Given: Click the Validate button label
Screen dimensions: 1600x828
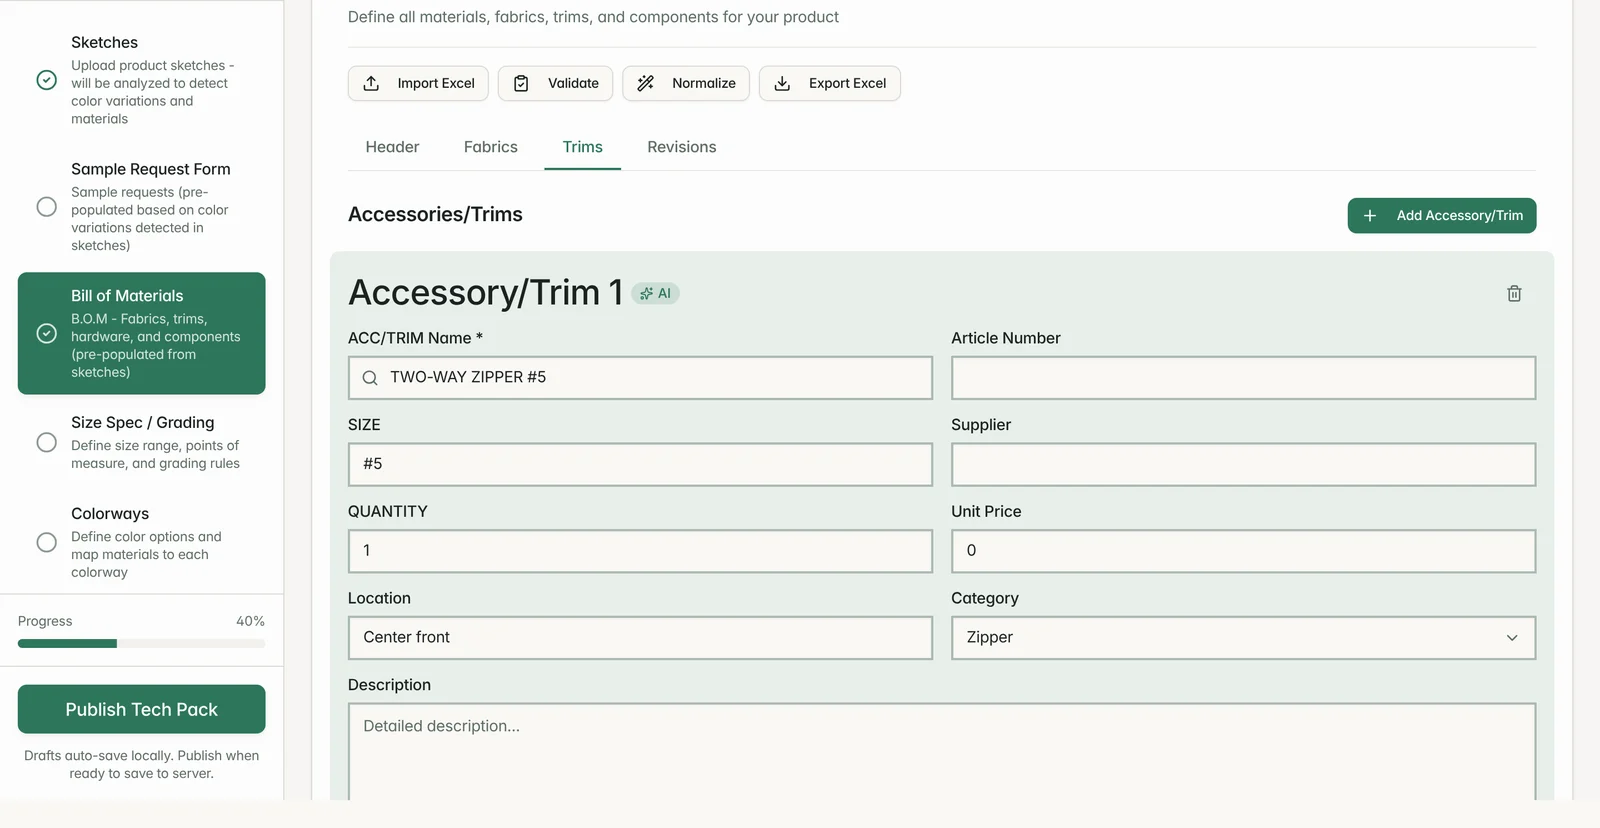Looking at the screenshot, I should [573, 83].
